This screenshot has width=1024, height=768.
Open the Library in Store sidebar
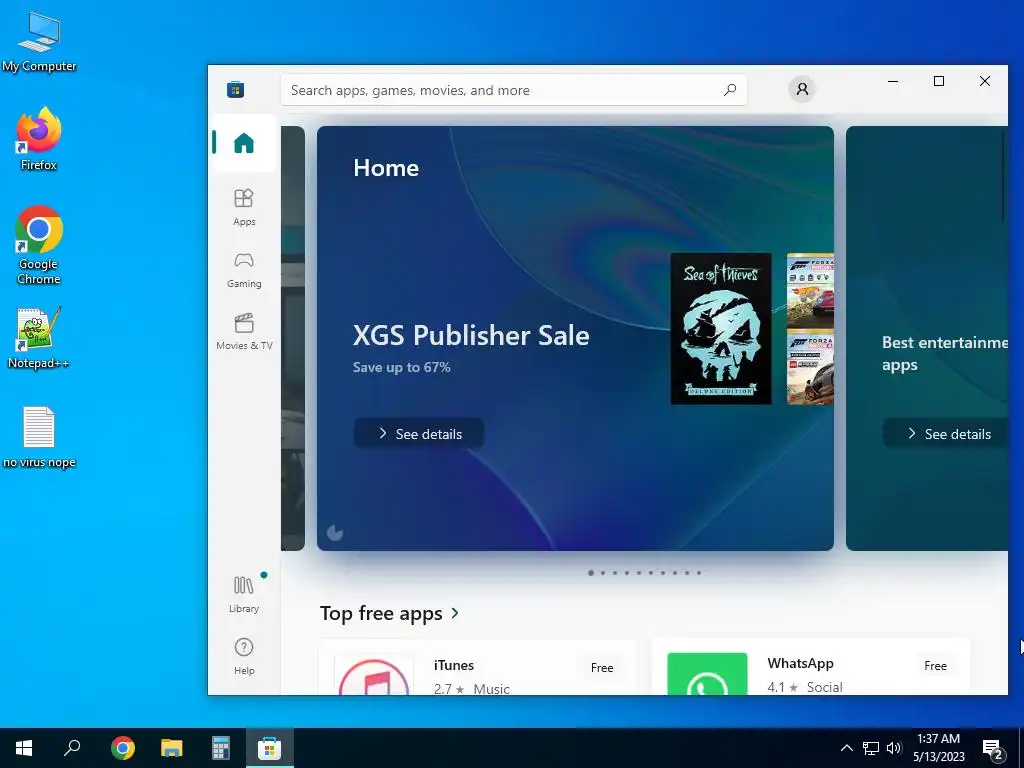[244, 594]
